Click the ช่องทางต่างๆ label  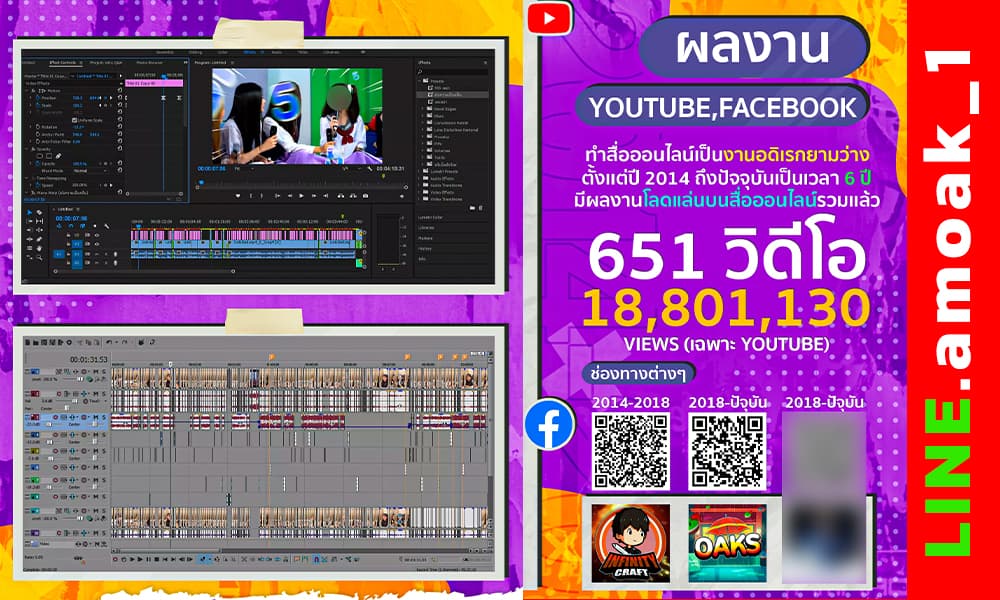point(638,373)
